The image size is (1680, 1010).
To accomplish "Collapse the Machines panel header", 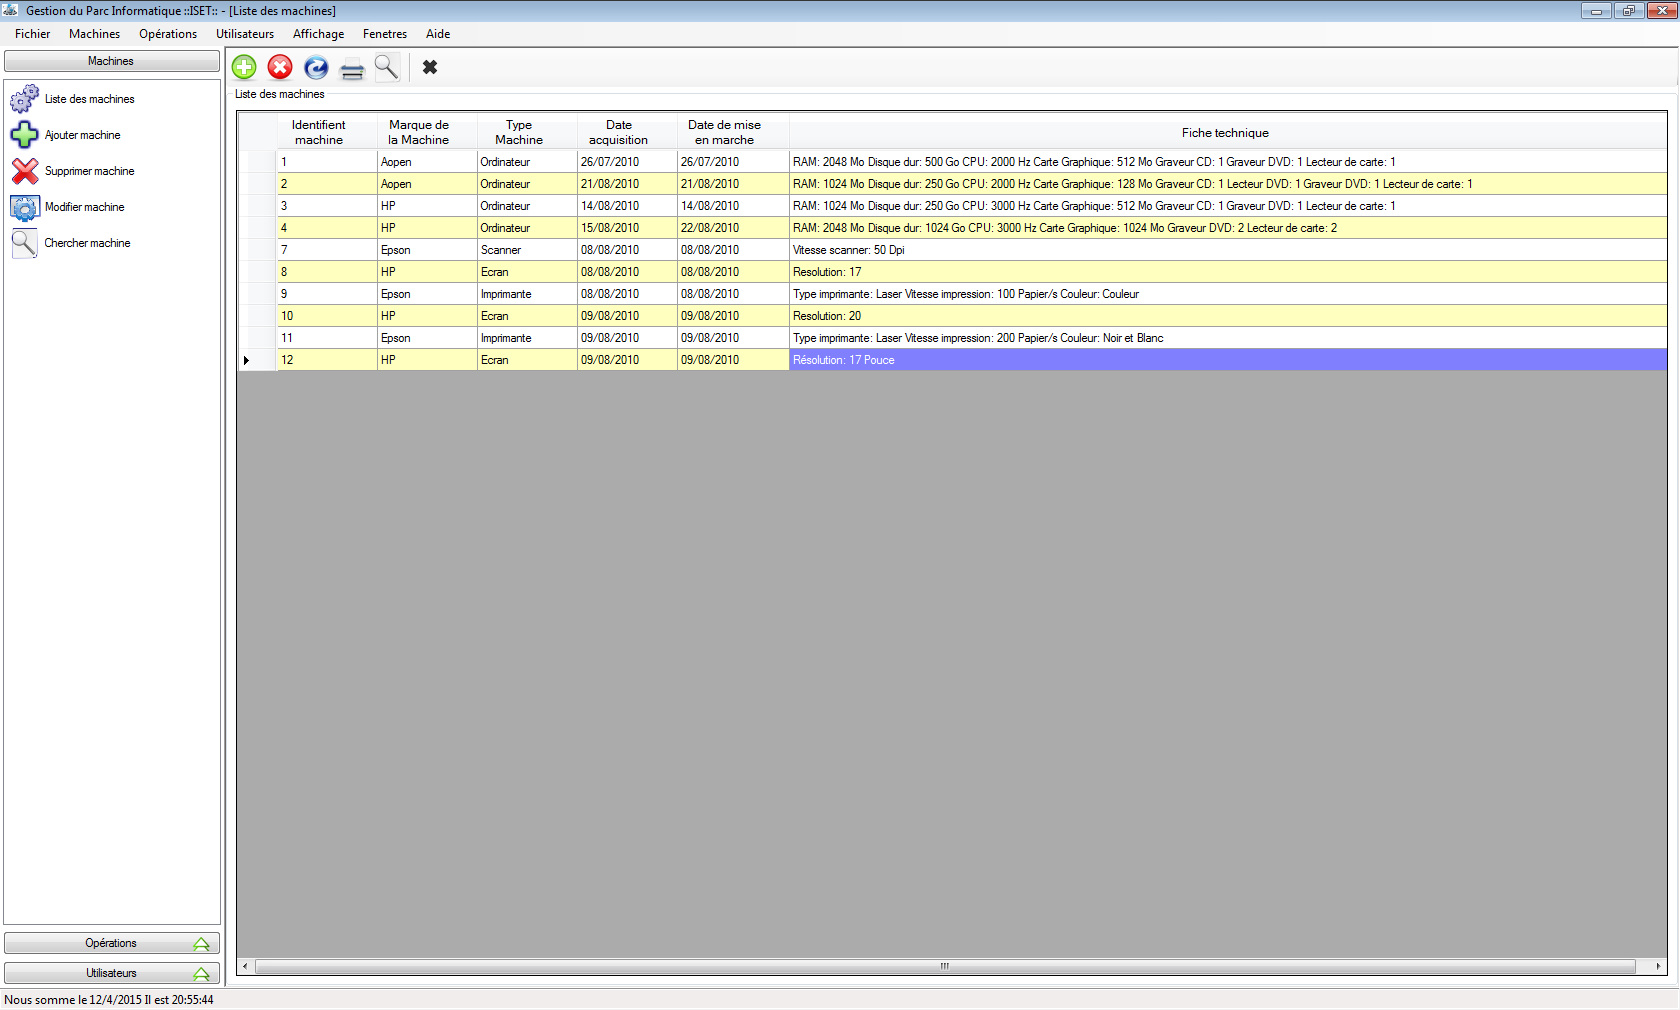I will tap(112, 61).
